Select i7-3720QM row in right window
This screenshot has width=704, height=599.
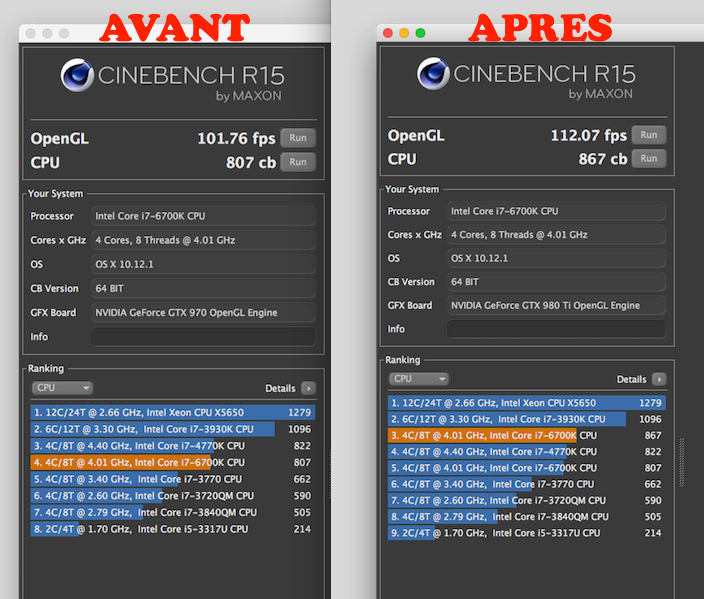pyautogui.click(x=527, y=500)
